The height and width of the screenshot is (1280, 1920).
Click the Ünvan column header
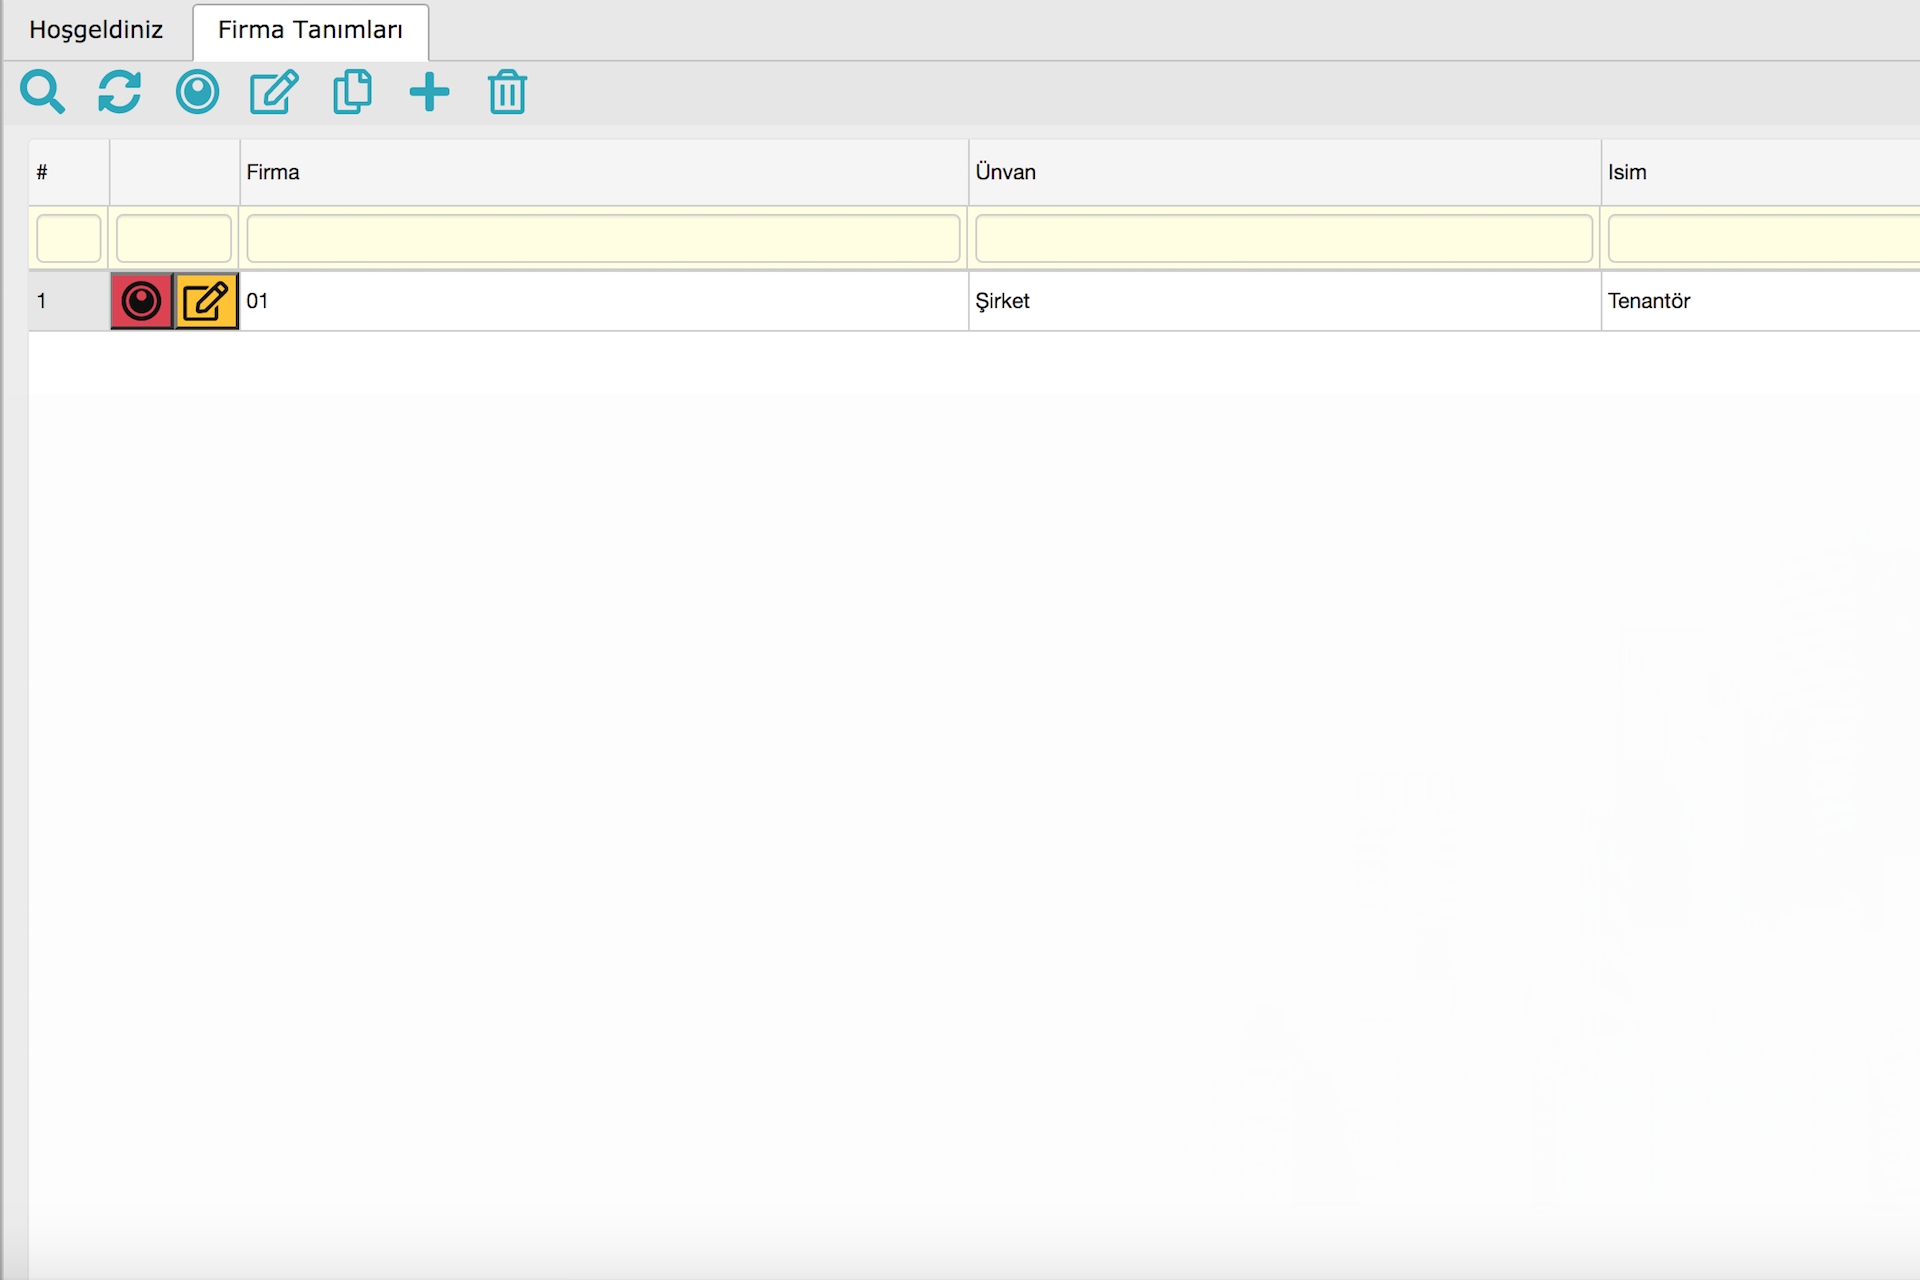(x=1283, y=172)
